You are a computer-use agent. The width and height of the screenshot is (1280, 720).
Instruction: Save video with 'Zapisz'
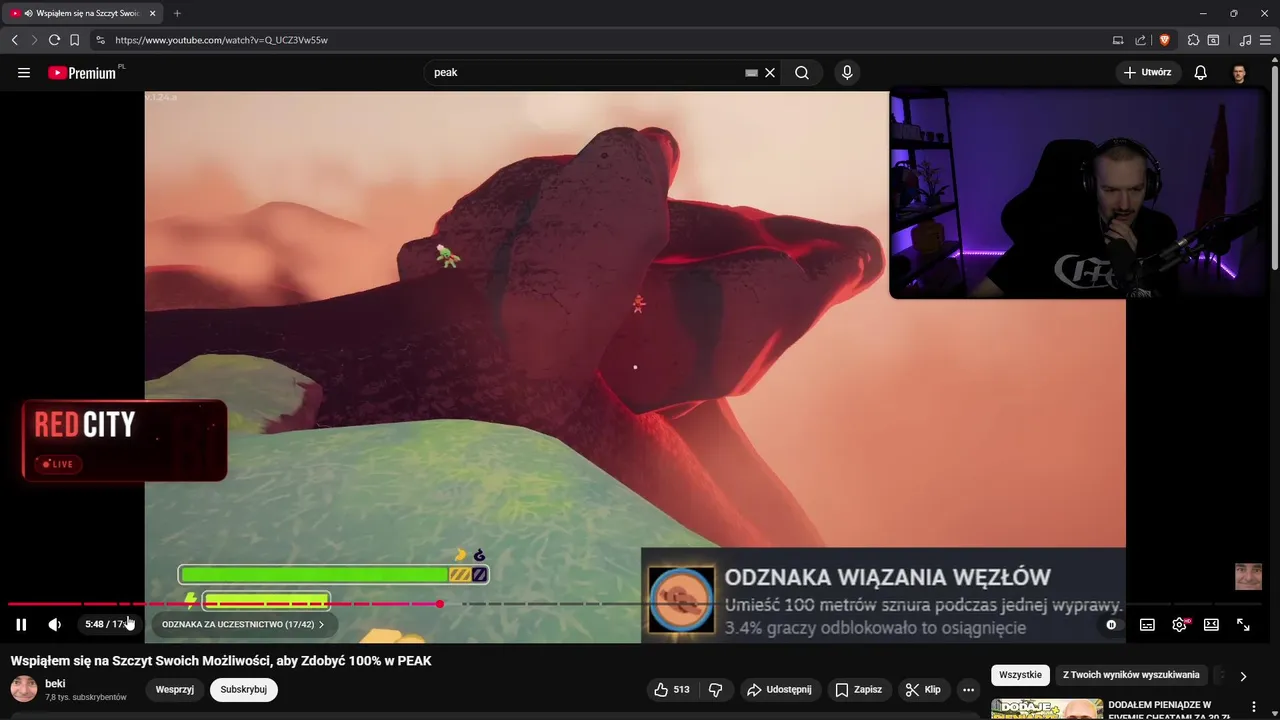(859, 689)
